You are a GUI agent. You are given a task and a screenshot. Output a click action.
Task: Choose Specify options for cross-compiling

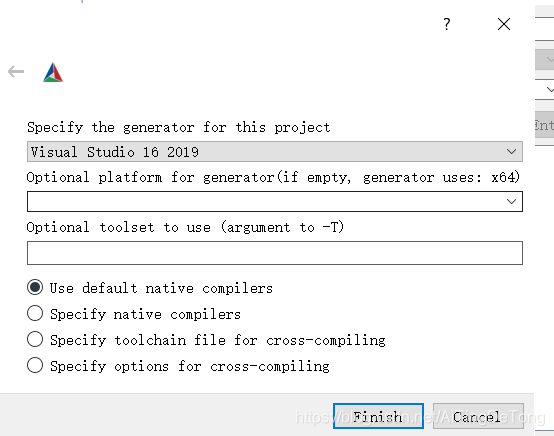click(x=178, y=366)
